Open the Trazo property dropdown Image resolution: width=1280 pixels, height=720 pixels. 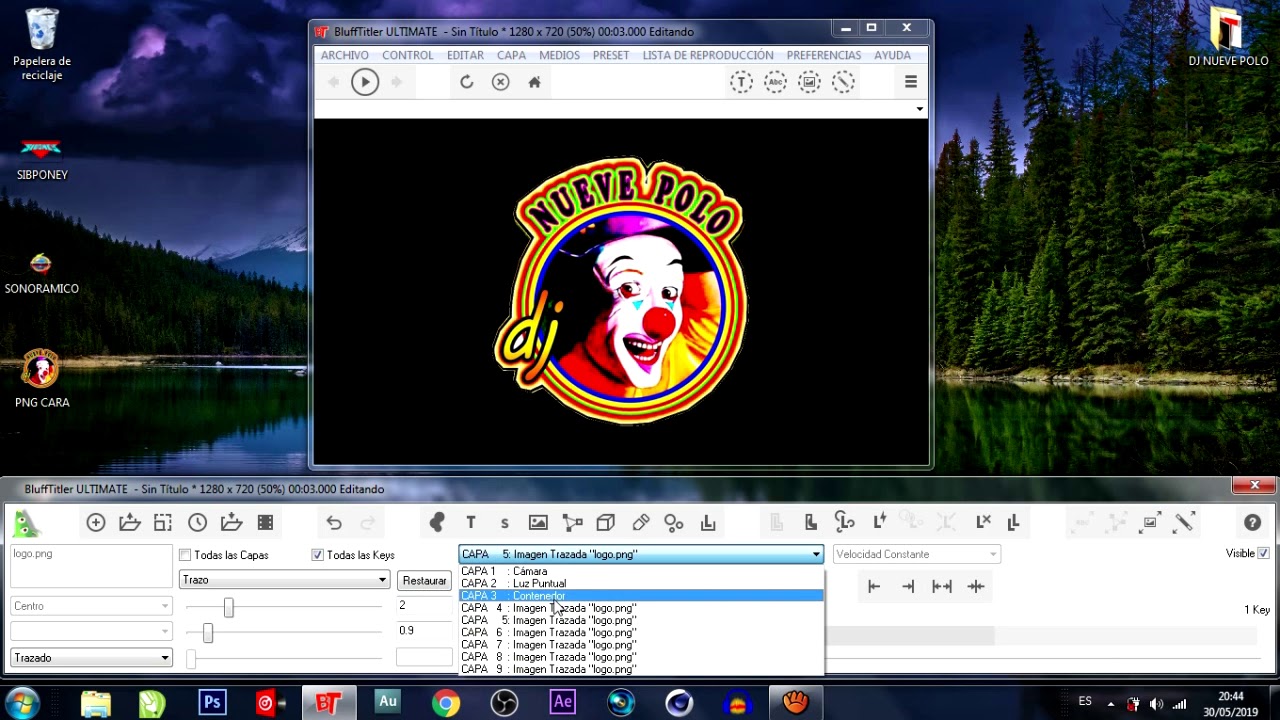pos(284,580)
